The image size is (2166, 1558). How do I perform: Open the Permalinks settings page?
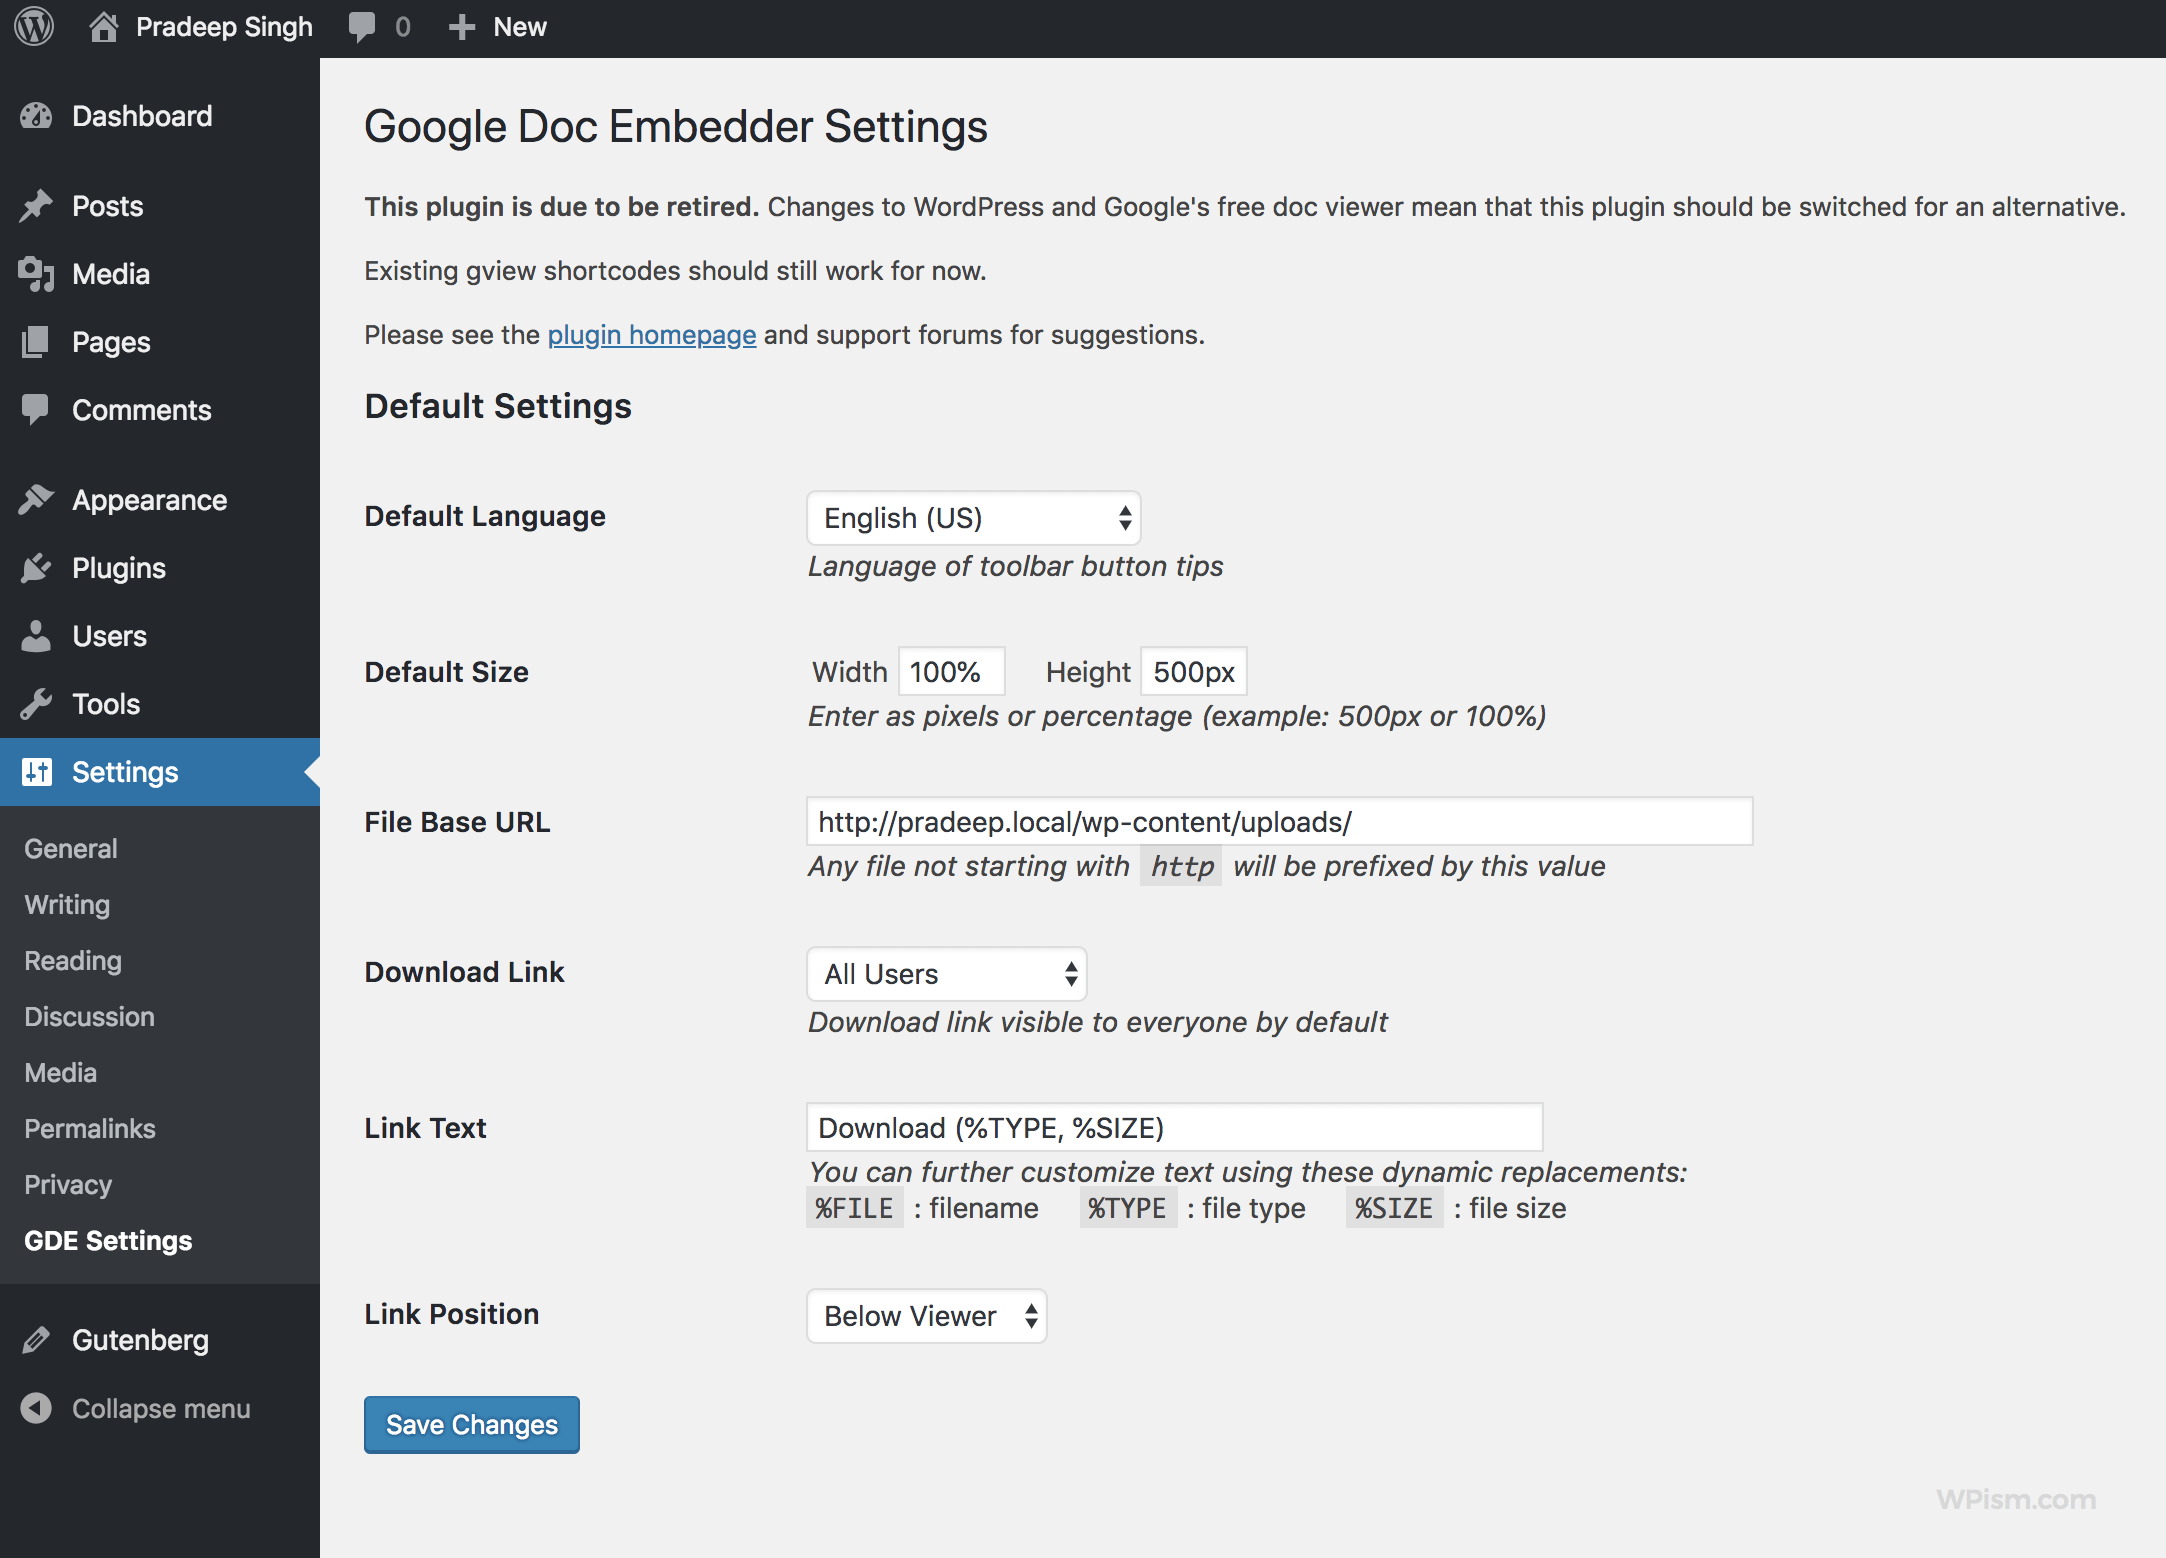coord(89,1128)
